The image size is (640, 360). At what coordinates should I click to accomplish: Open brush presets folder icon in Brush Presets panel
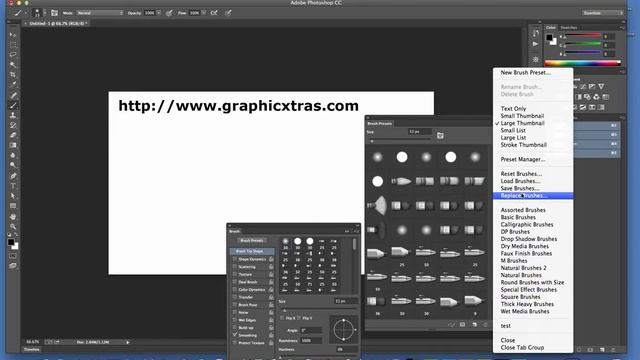[440, 136]
